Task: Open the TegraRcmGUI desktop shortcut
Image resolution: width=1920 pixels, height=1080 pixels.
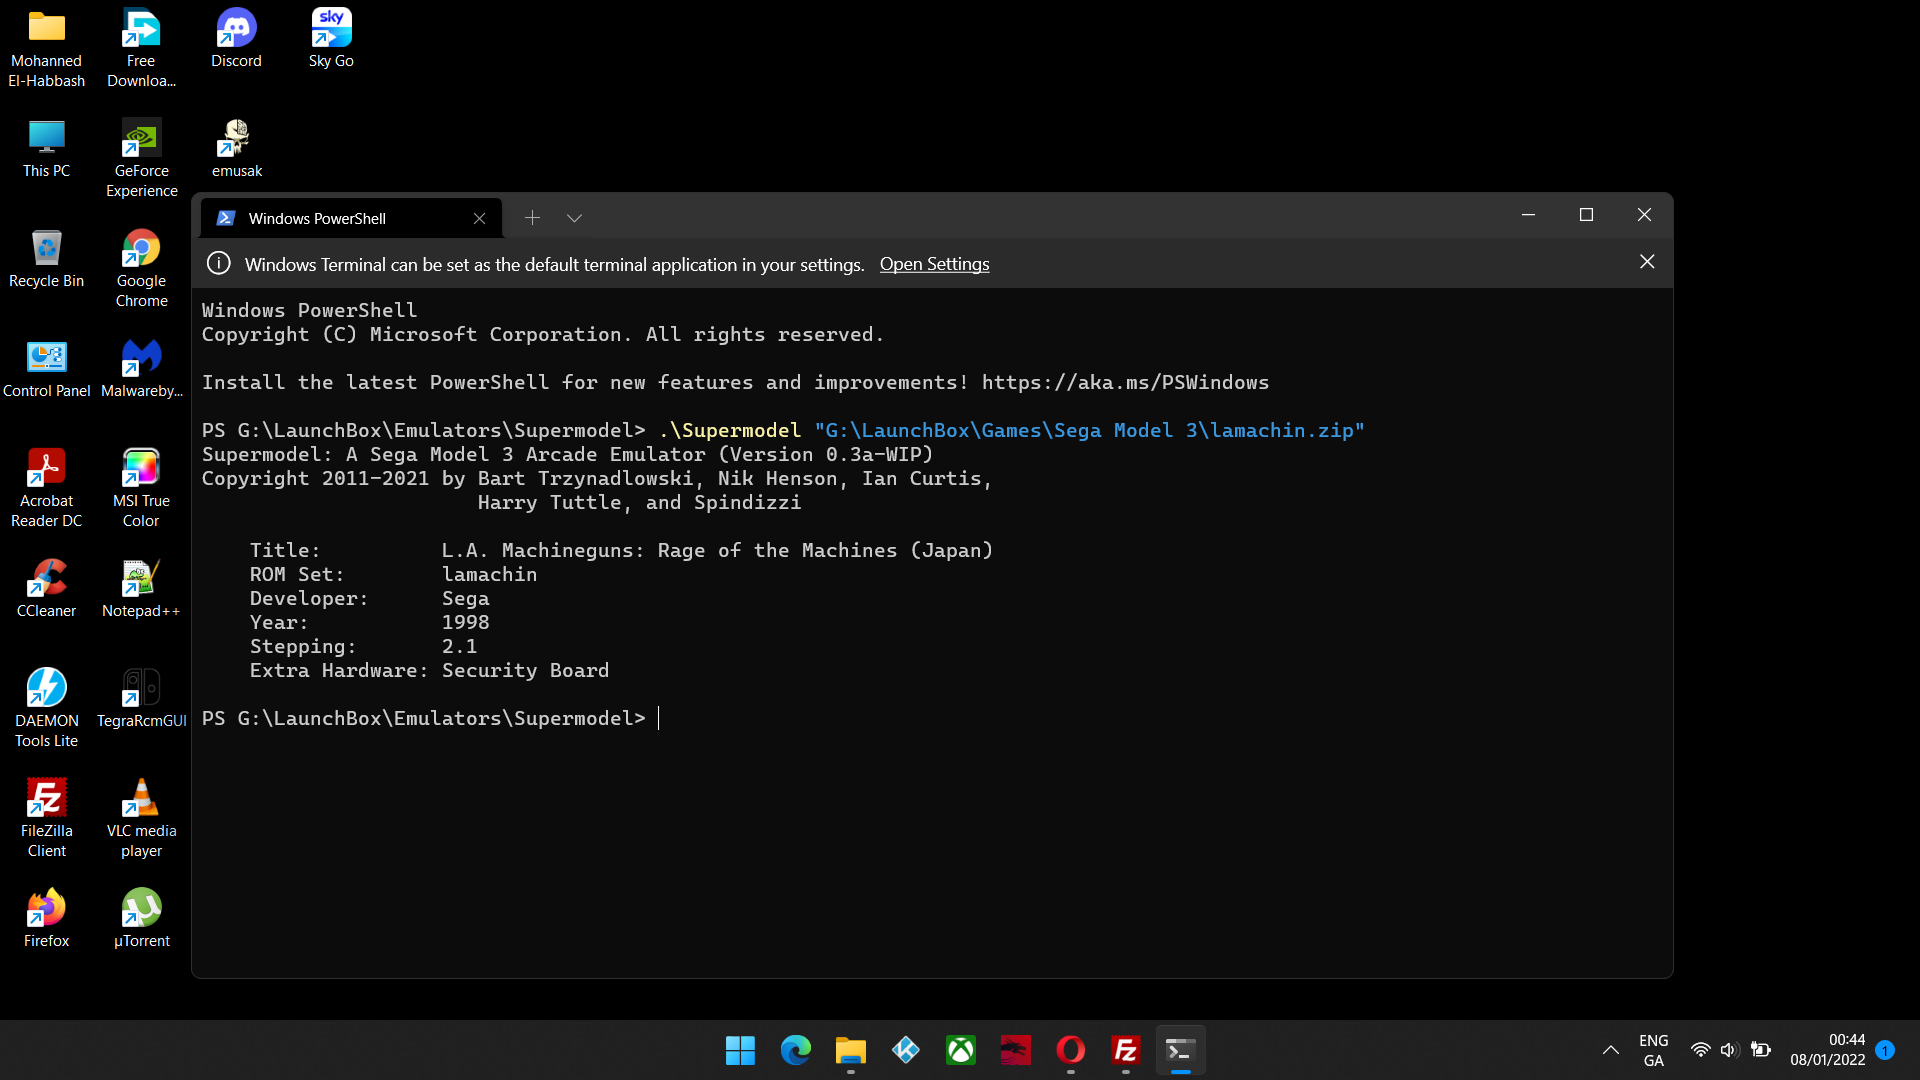Action: point(141,700)
